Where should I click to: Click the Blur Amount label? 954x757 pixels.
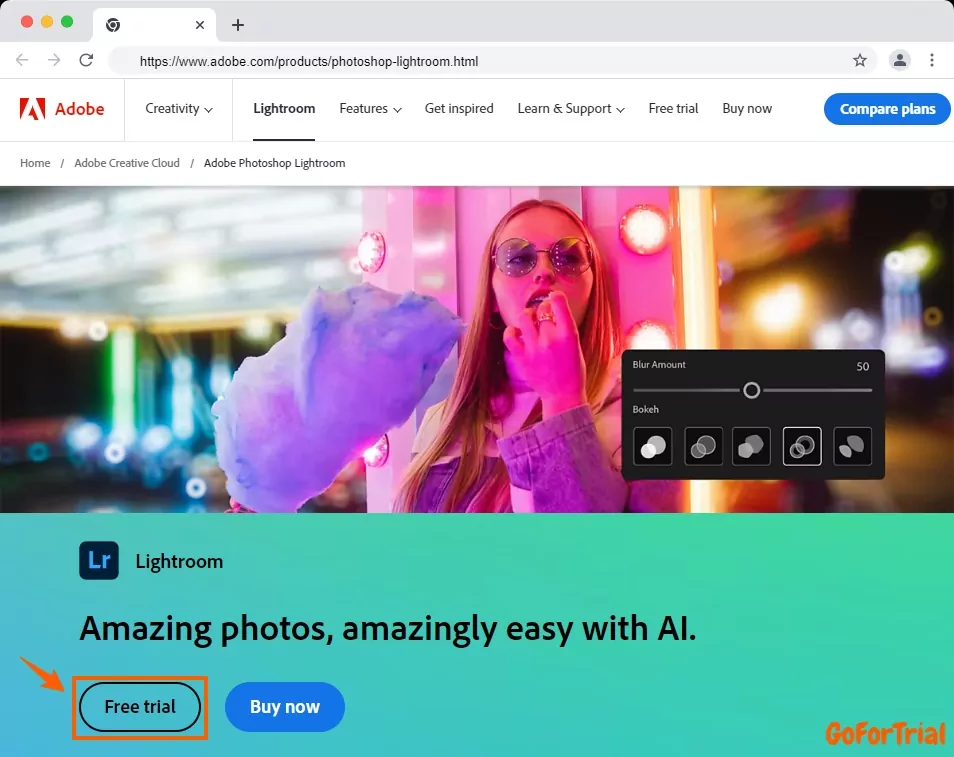pos(659,365)
